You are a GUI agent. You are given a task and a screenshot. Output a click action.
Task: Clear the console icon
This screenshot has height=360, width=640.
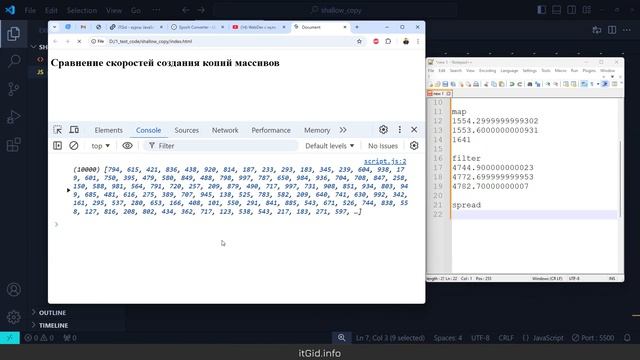tap(73, 145)
